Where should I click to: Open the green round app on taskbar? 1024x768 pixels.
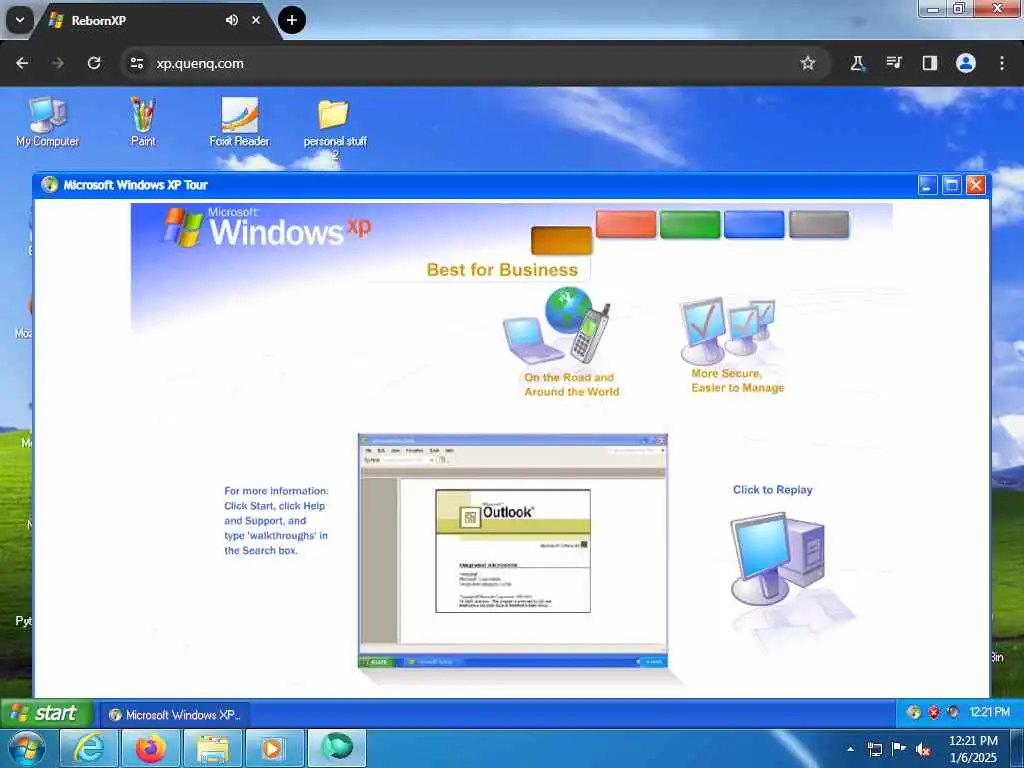click(337, 748)
